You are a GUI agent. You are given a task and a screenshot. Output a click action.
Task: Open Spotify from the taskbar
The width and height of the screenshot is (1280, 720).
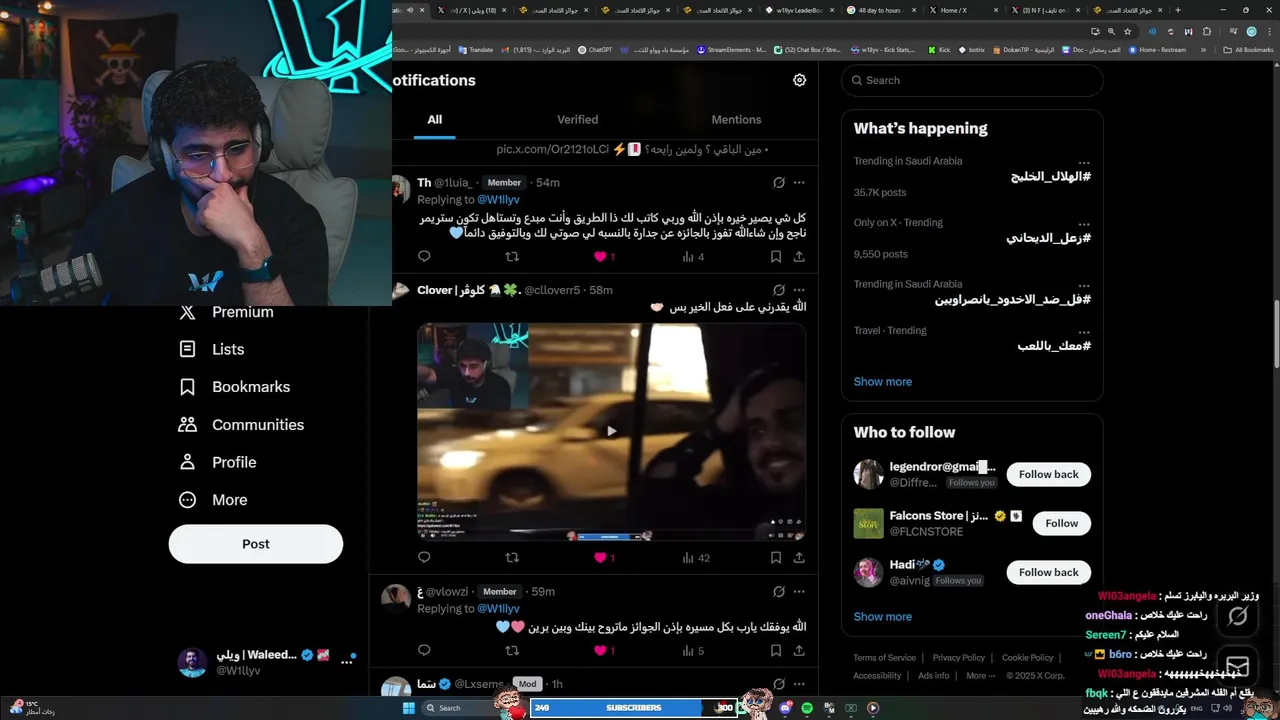tap(807, 708)
